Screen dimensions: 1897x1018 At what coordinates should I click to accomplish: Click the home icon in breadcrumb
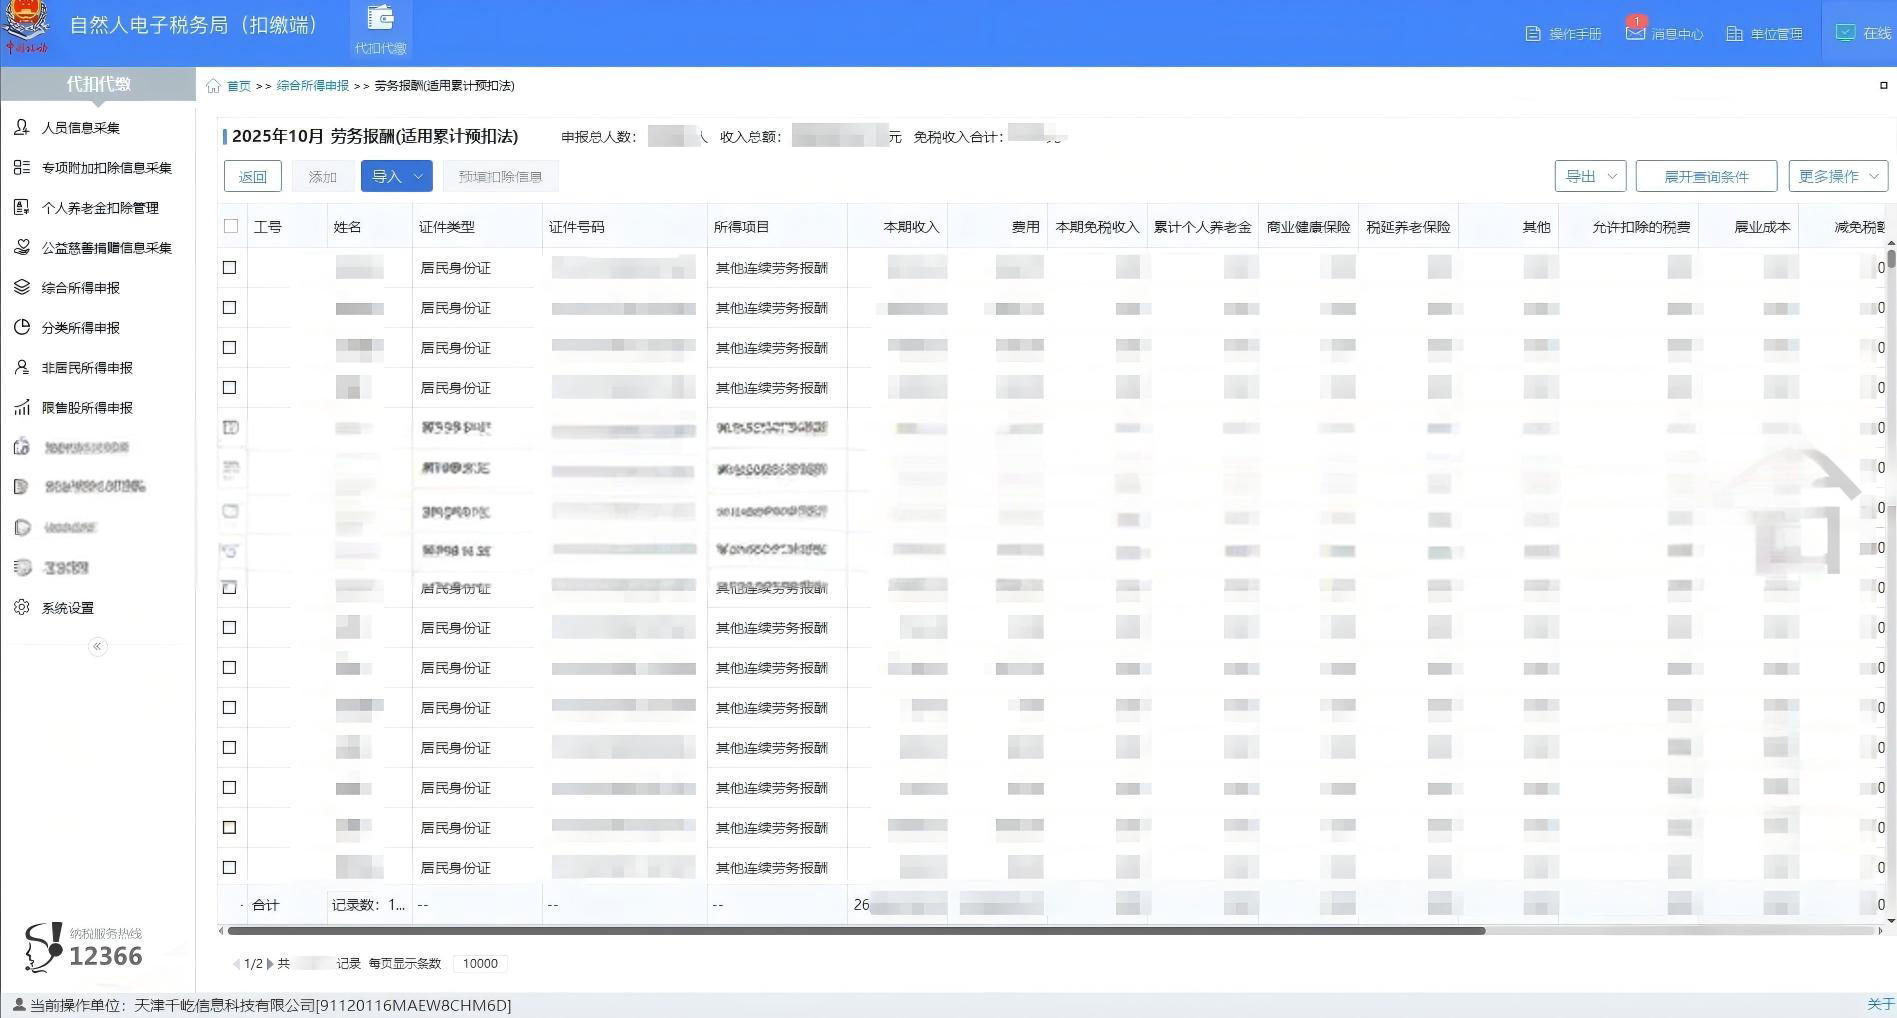pyautogui.click(x=213, y=86)
